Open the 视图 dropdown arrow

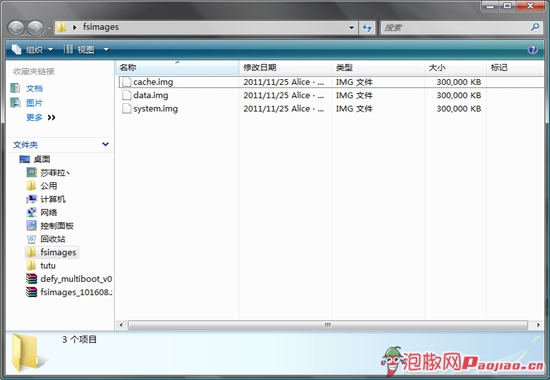(106, 49)
